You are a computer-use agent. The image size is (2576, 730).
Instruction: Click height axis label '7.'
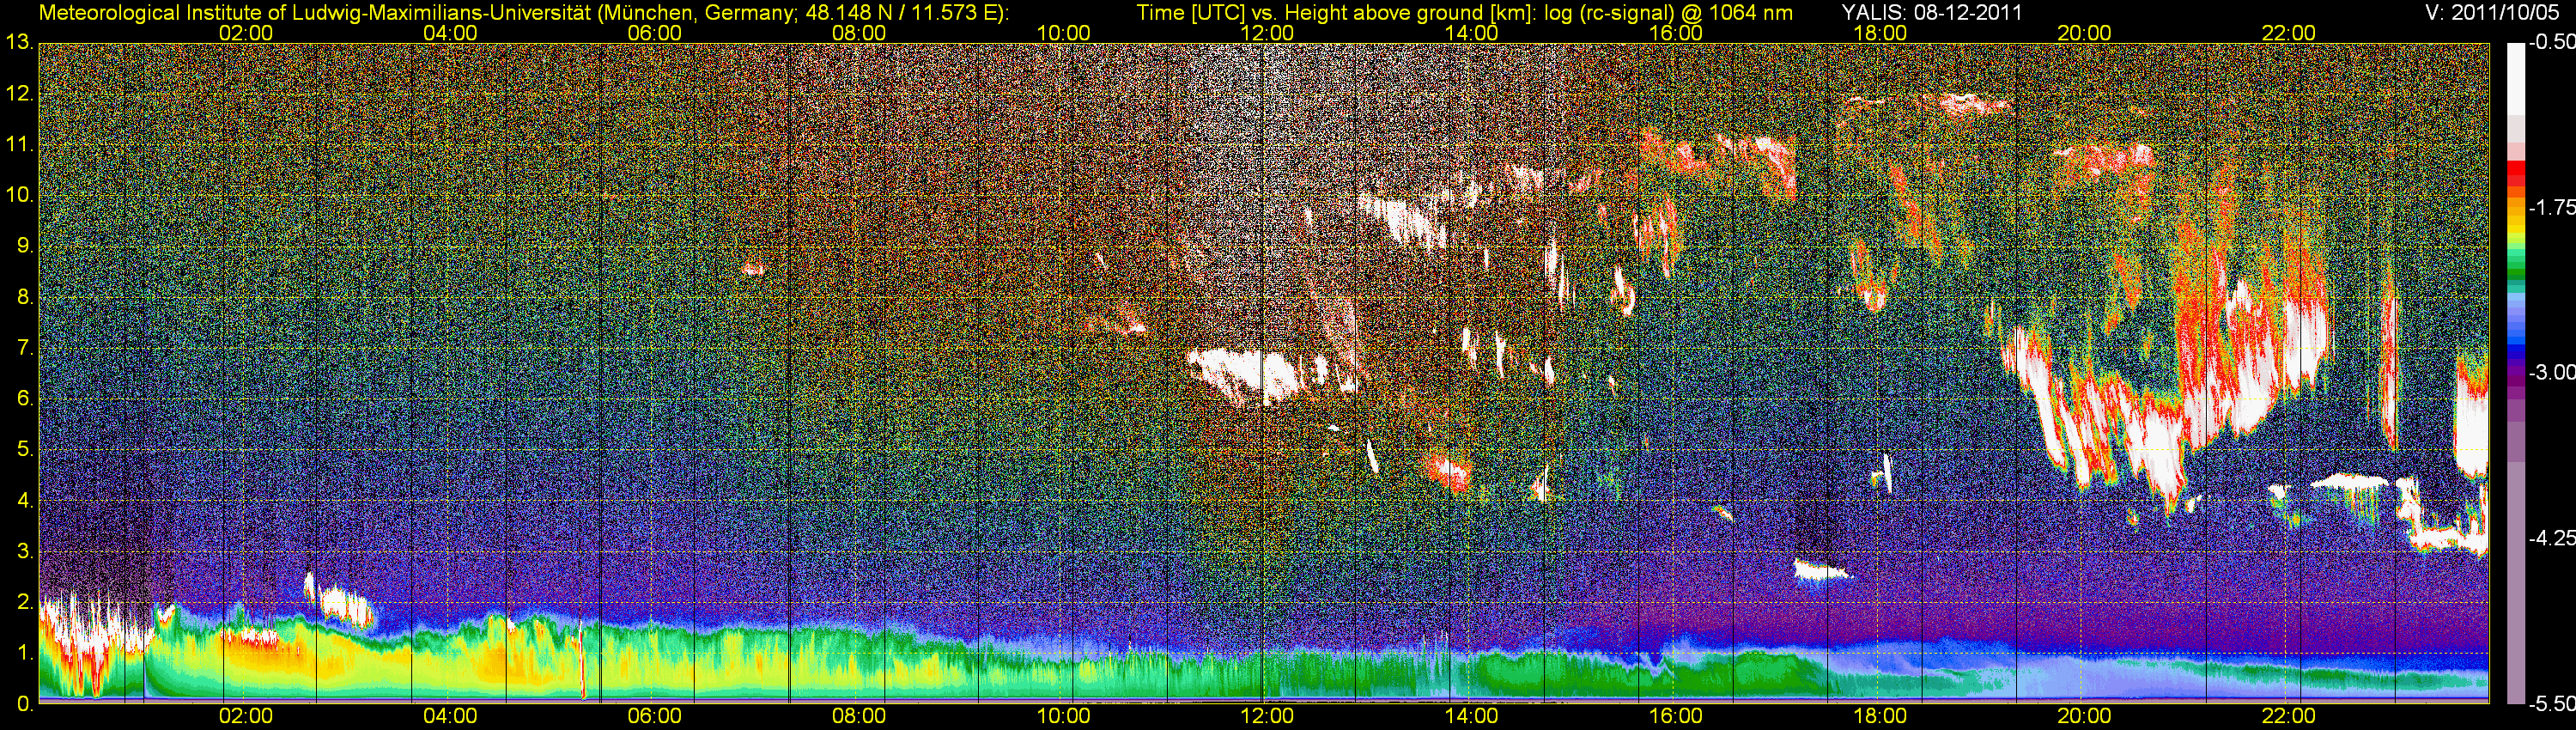25,348
